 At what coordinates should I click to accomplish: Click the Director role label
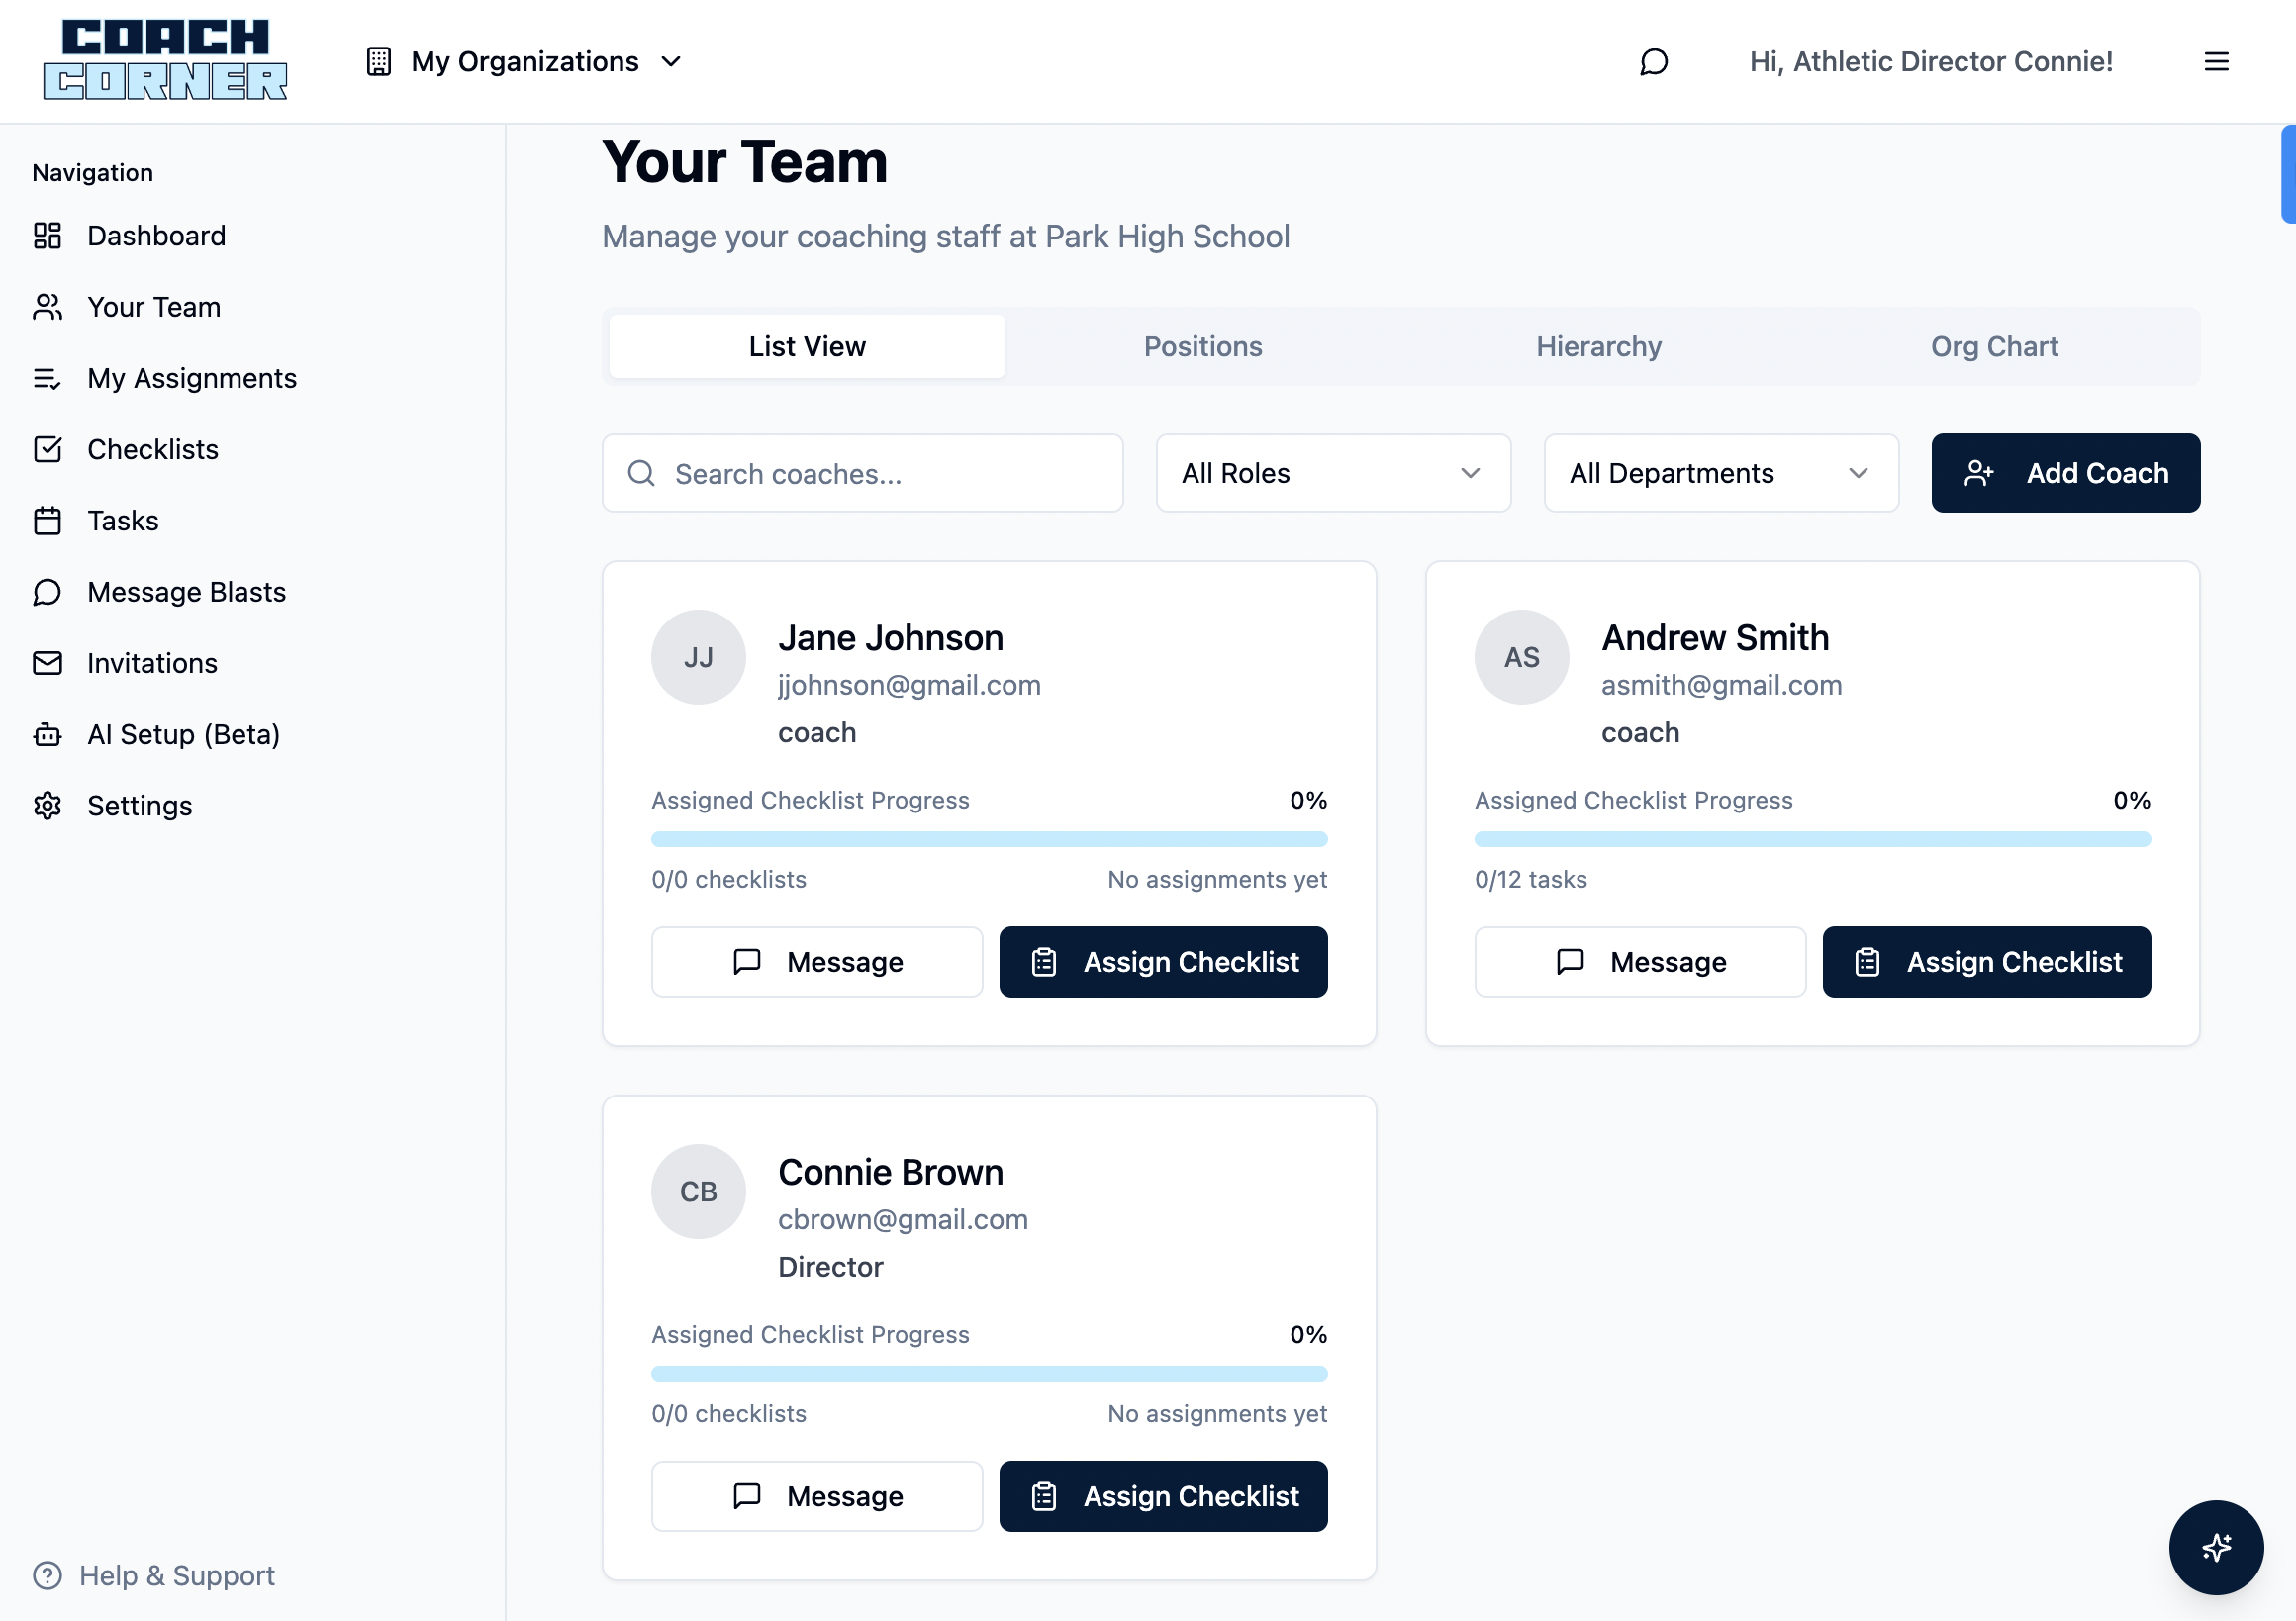pyautogui.click(x=830, y=1267)
